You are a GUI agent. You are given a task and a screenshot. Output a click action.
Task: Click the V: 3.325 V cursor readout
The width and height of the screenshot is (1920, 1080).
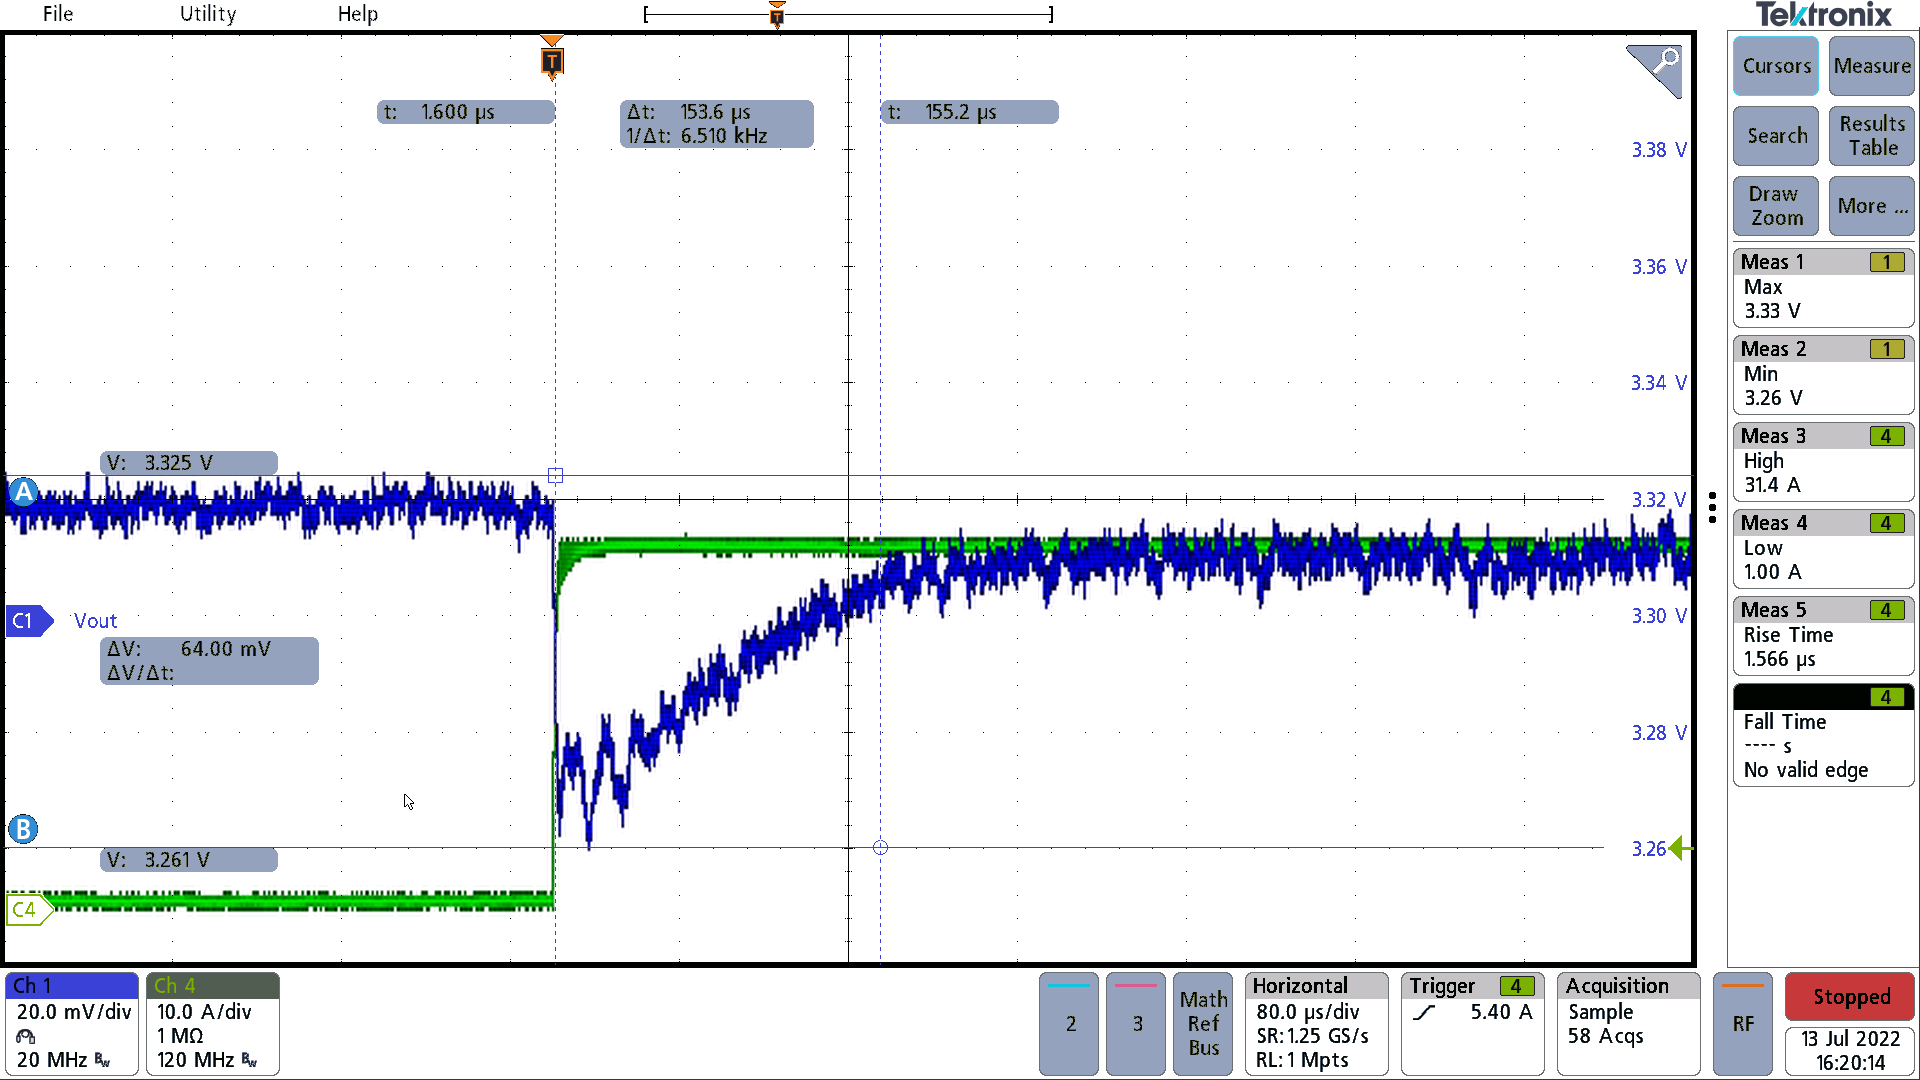188,463
